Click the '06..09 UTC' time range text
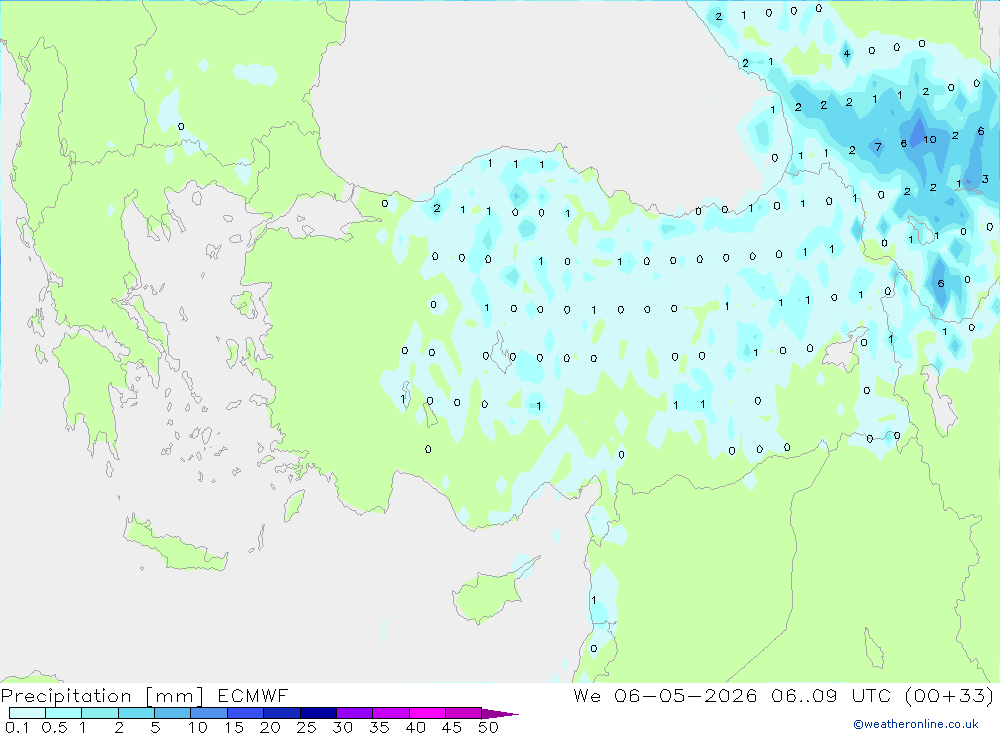 [830, 695]
